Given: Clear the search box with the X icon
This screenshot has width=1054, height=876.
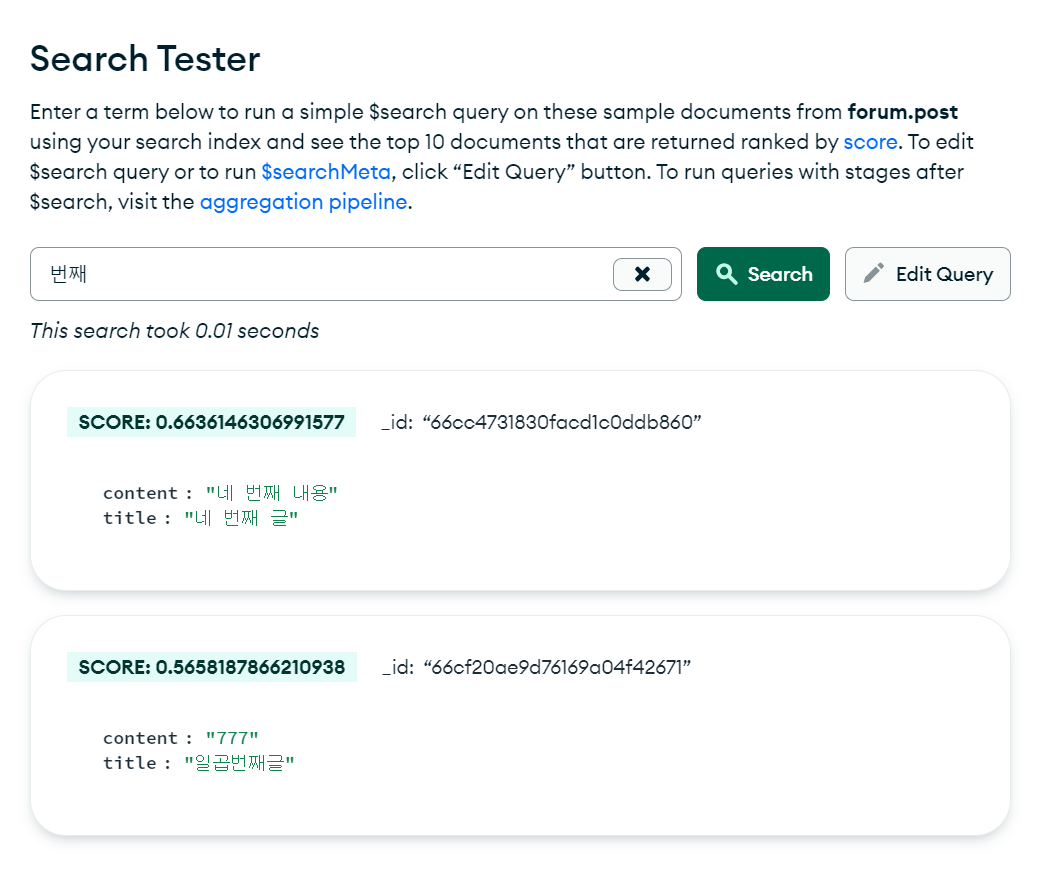Looking at the screenshot, I should coord(642,274).
